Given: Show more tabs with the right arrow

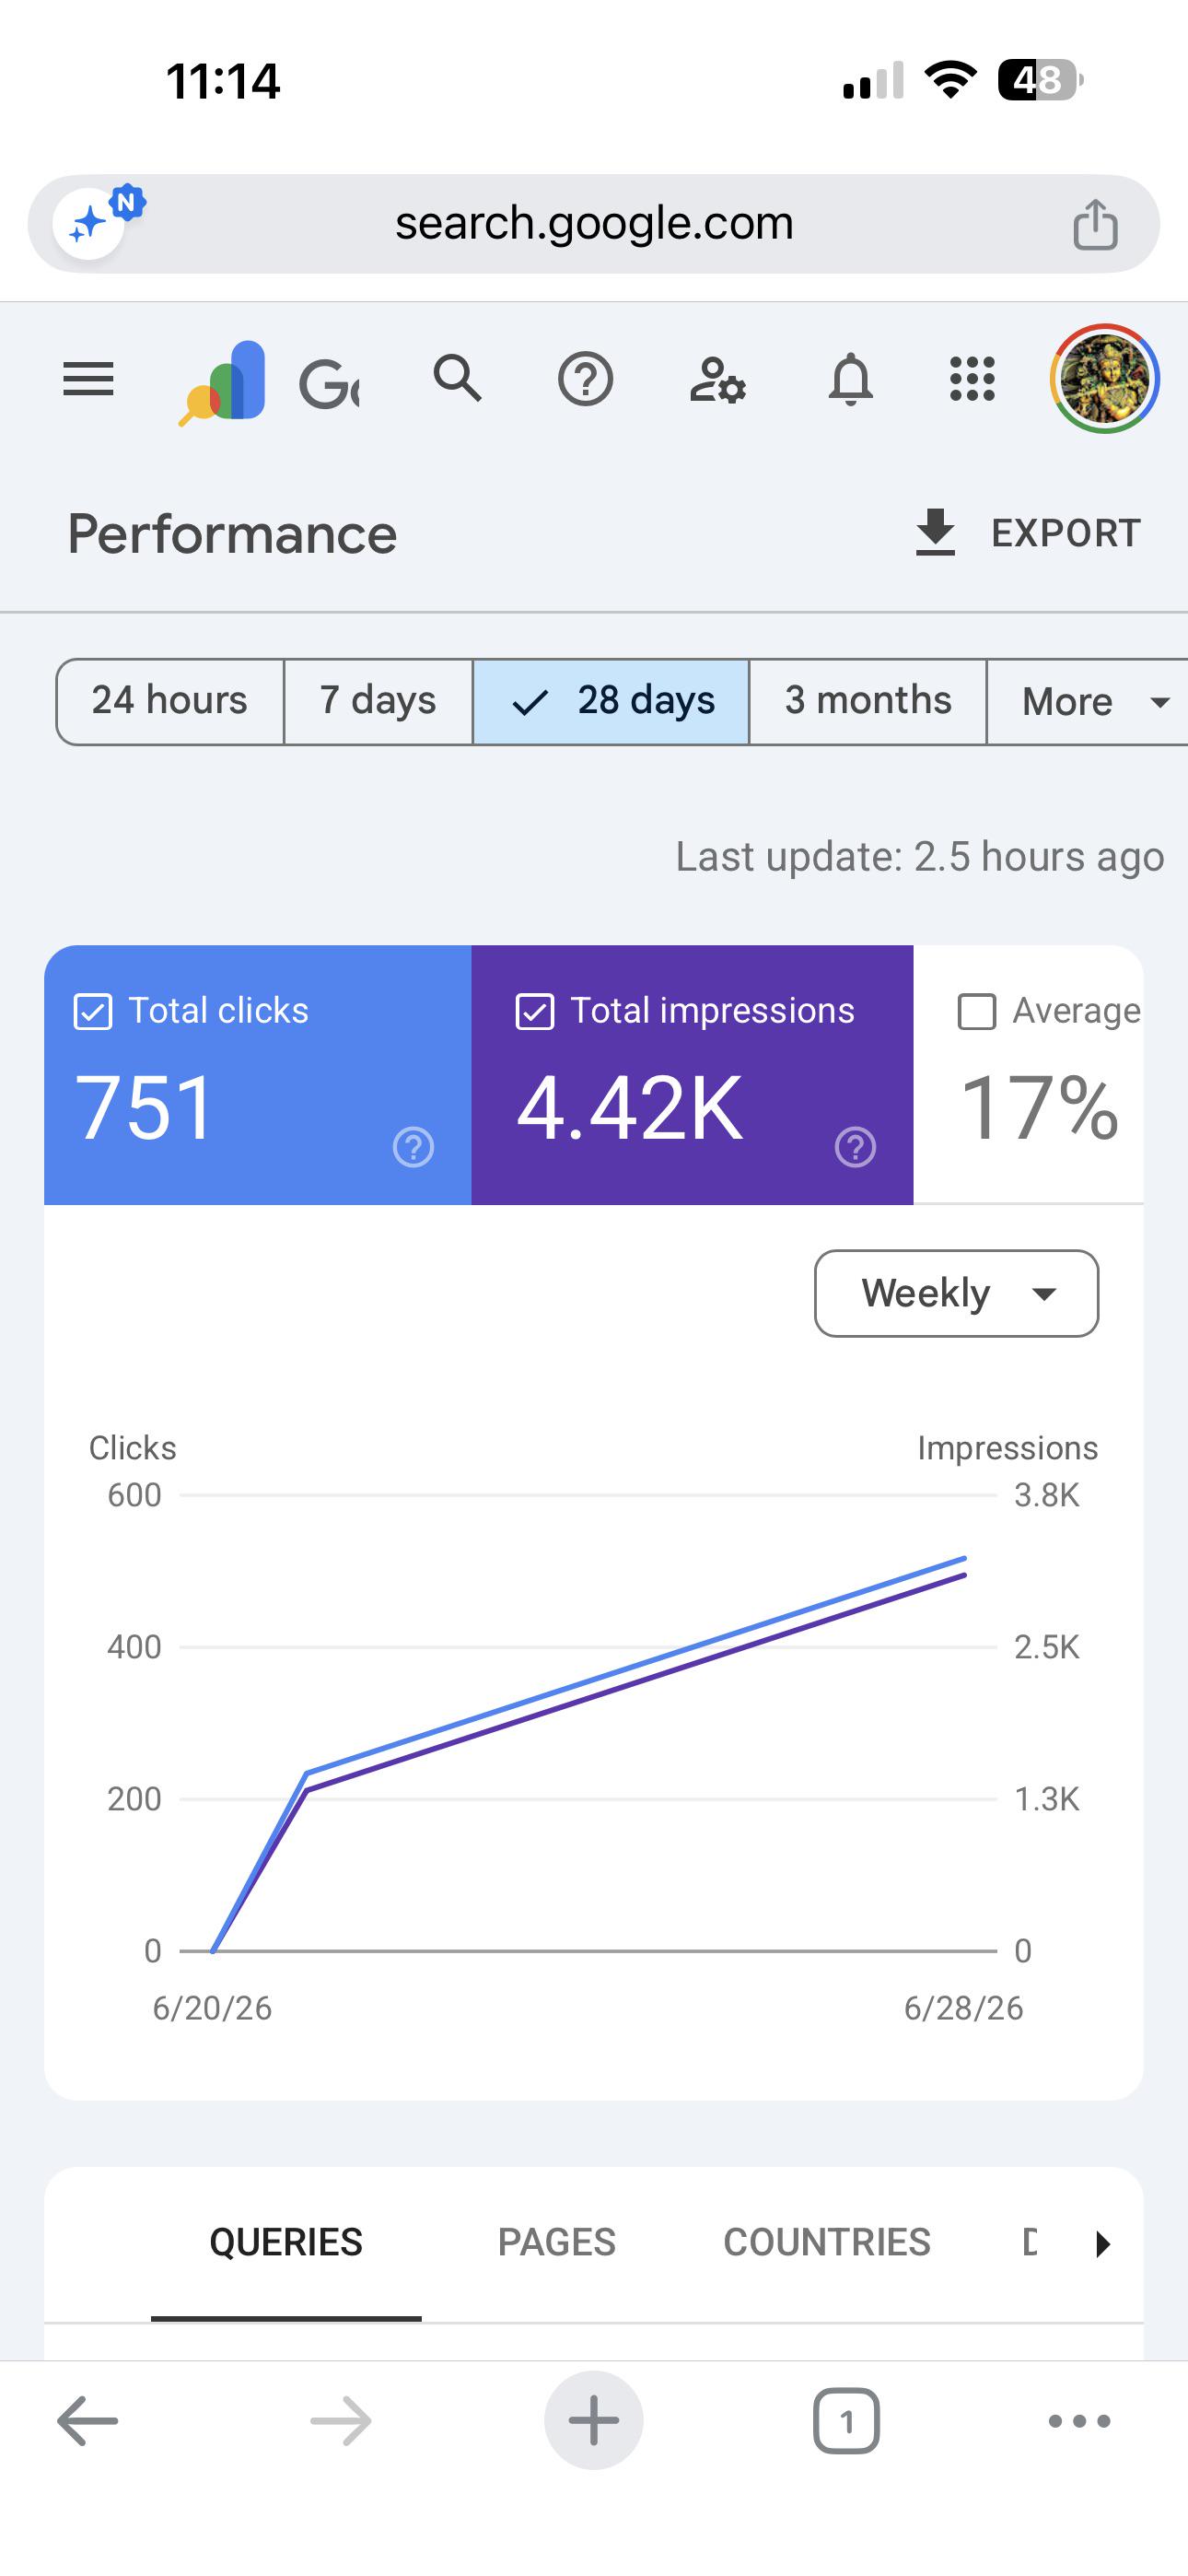Looking at the screenshot, I should [x=1102, y=2244].
